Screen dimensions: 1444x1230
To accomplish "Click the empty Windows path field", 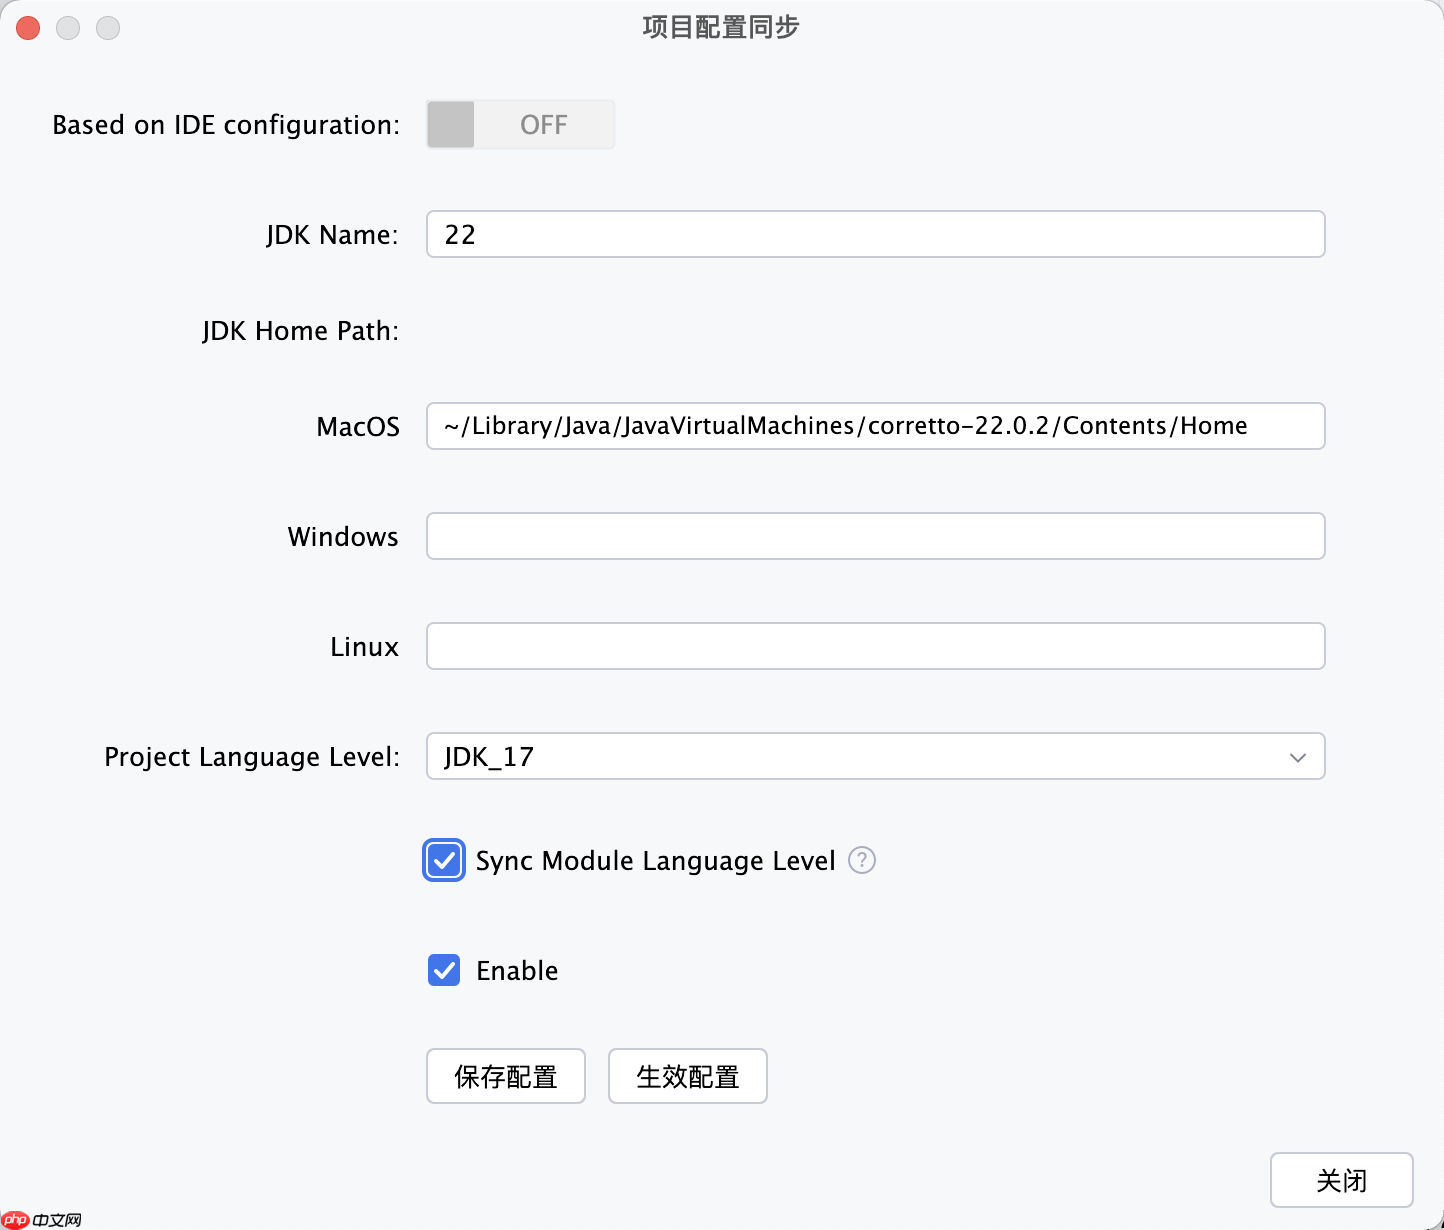I will click(875, 536).
